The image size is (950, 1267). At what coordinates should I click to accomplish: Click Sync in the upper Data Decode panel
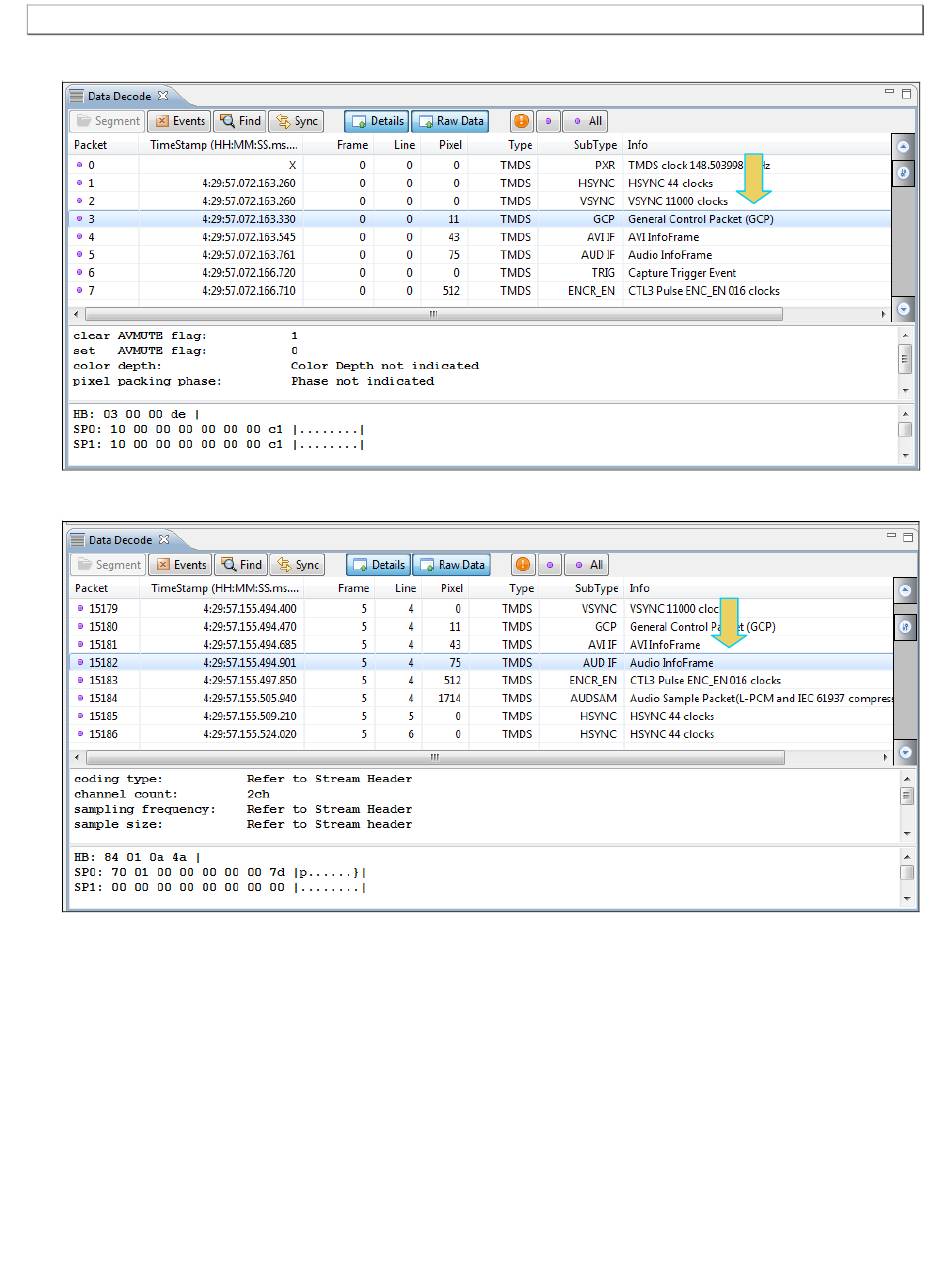297,121
